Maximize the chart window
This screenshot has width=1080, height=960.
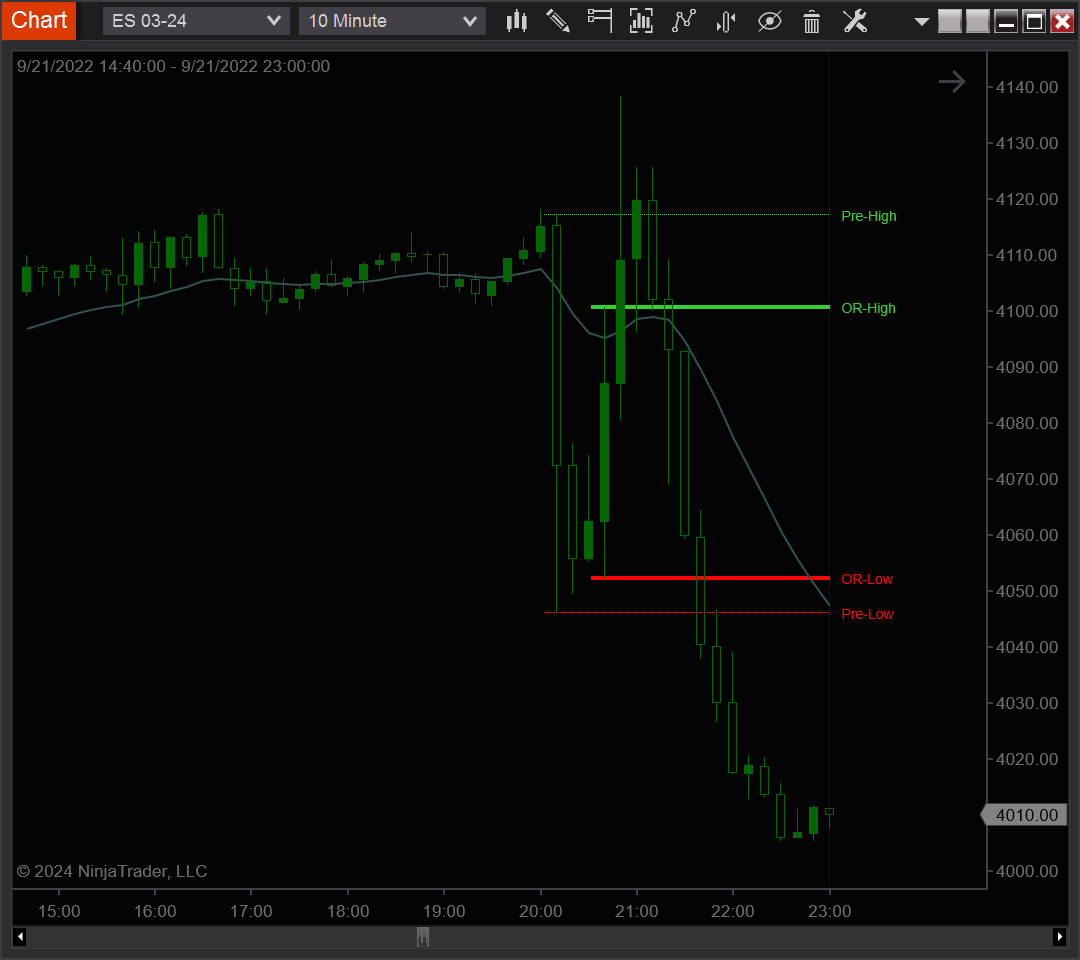[1034, 21]
